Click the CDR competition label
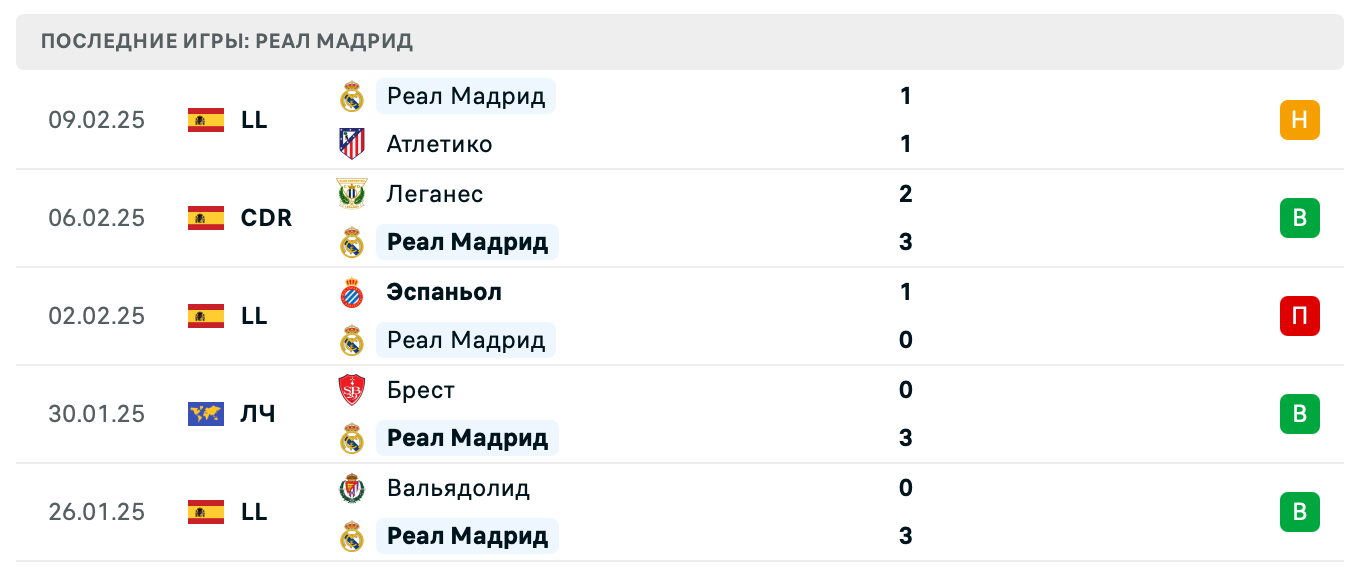The height and width of the screenshot is (578, 1360). [266, 218]
